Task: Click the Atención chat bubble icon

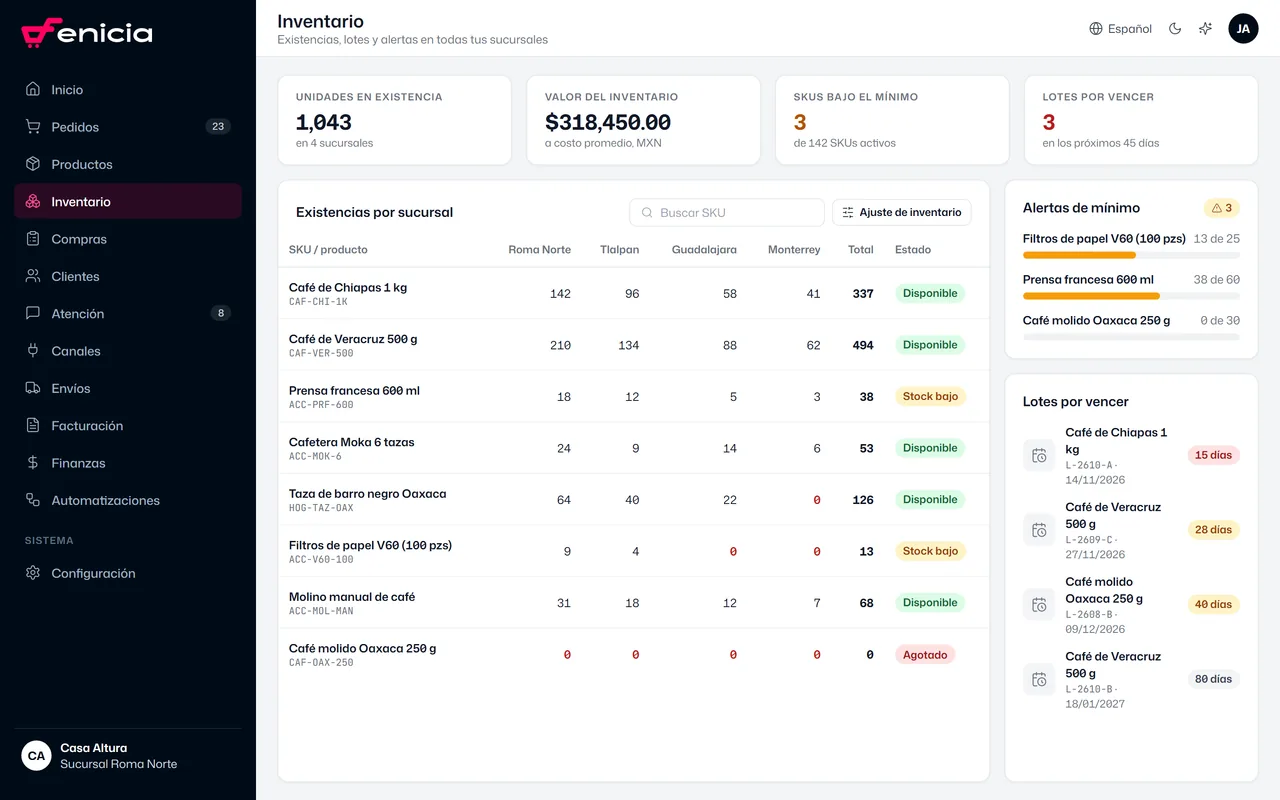Action: tap(33, 313)
